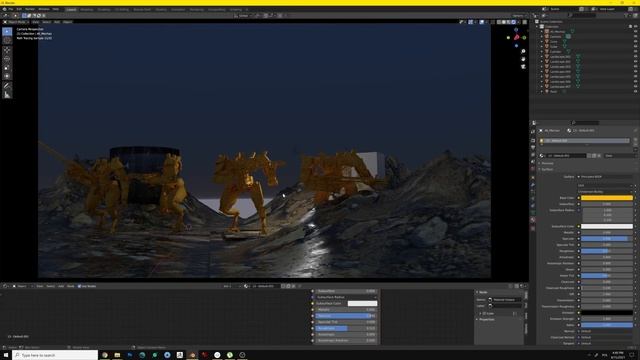Open the File menu

click(11, 9)
